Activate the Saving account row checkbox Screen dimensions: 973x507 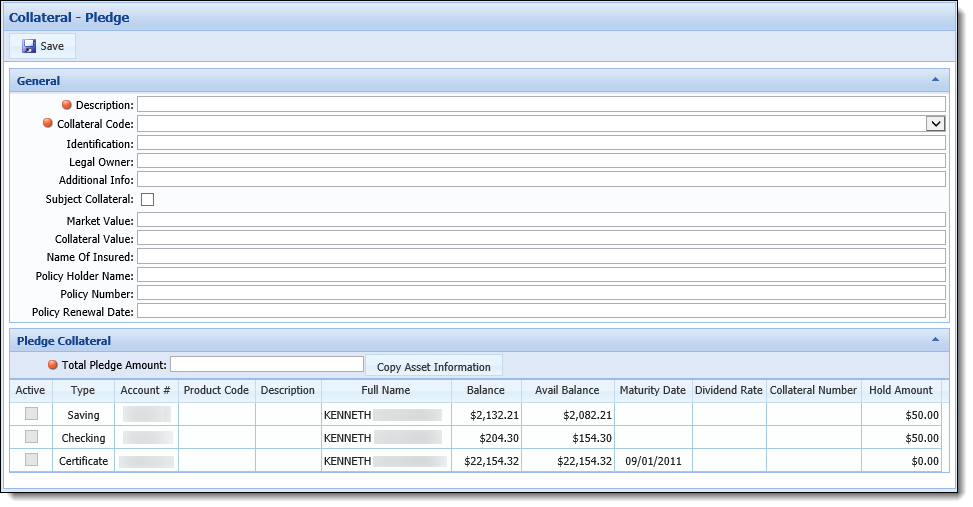(x=31, y=413)
